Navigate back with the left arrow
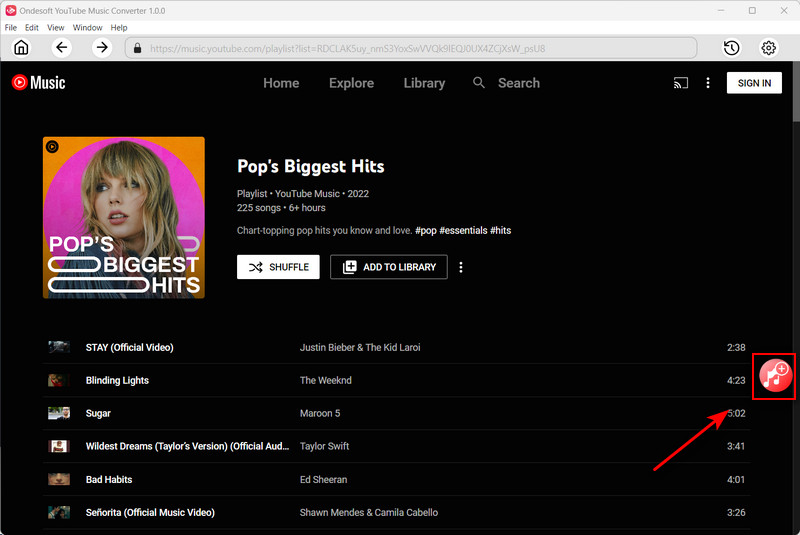Screen dimensions: 800x535 (62, 48)
